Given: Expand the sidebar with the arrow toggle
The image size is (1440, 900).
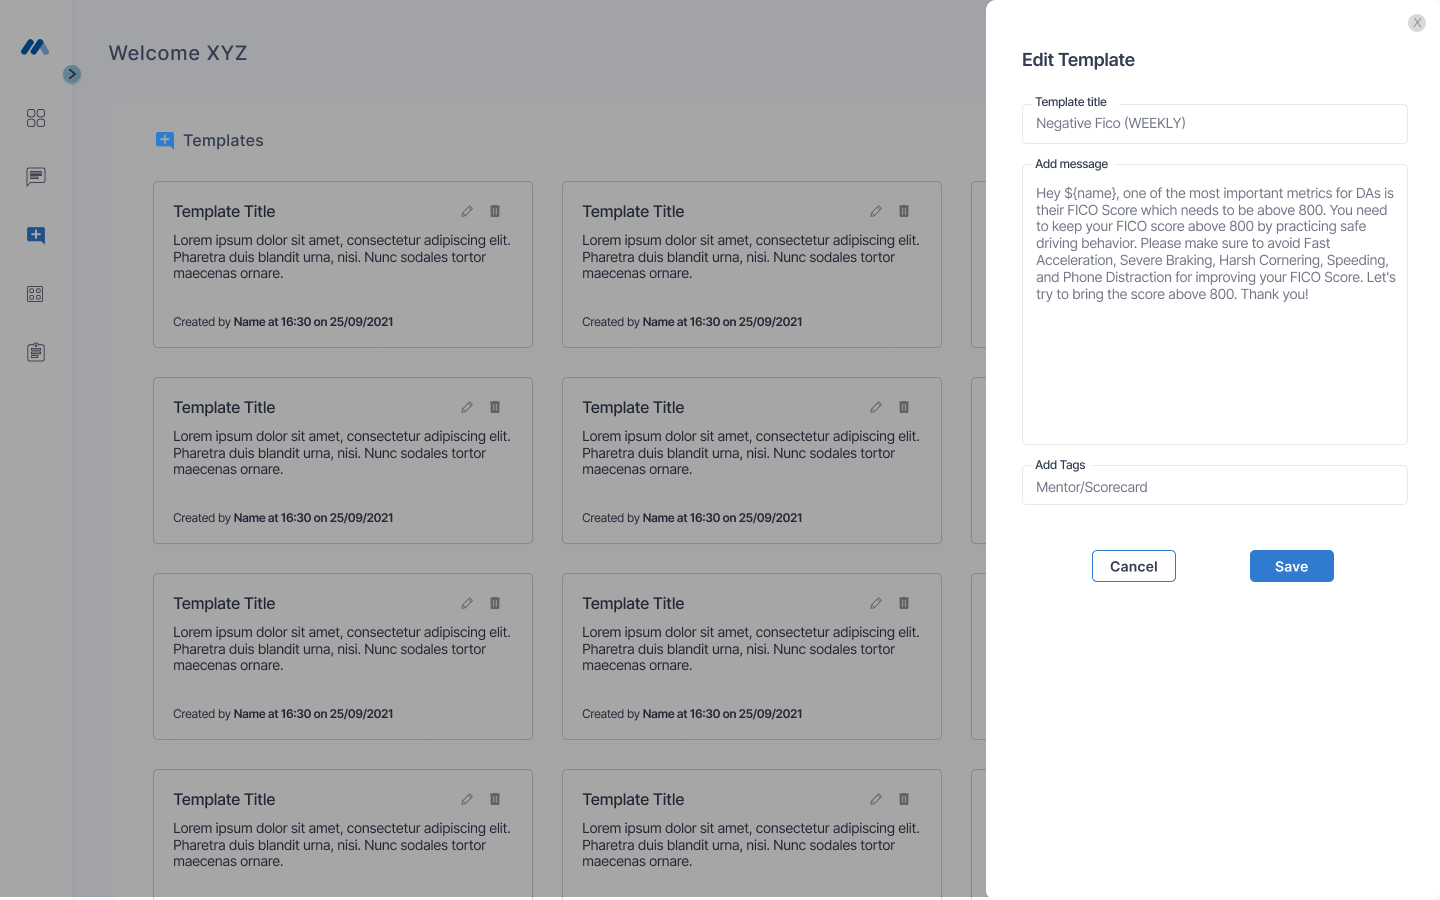Looking at the screenshot, I should pyautogui.click(x=72, y=74).
